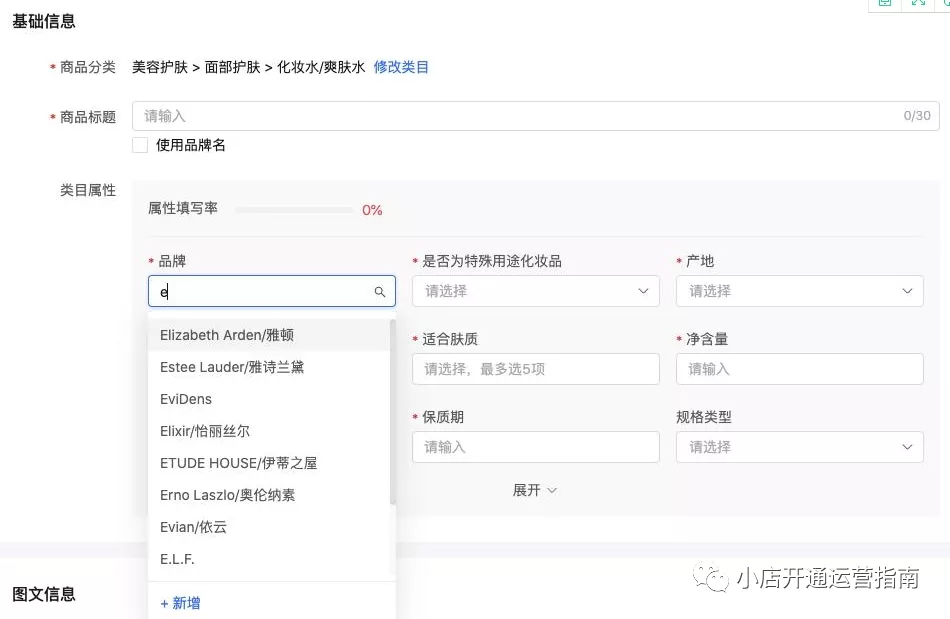Pick ETUDE HOUSE/伊蒂之屋 brand

(269, 463)
